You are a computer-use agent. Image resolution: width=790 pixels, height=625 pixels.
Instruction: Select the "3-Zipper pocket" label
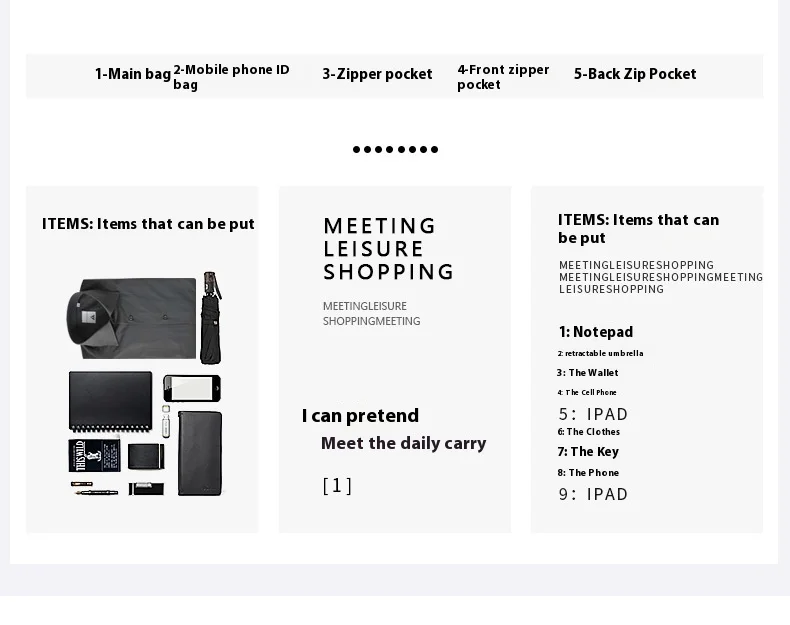pos(377,74)
